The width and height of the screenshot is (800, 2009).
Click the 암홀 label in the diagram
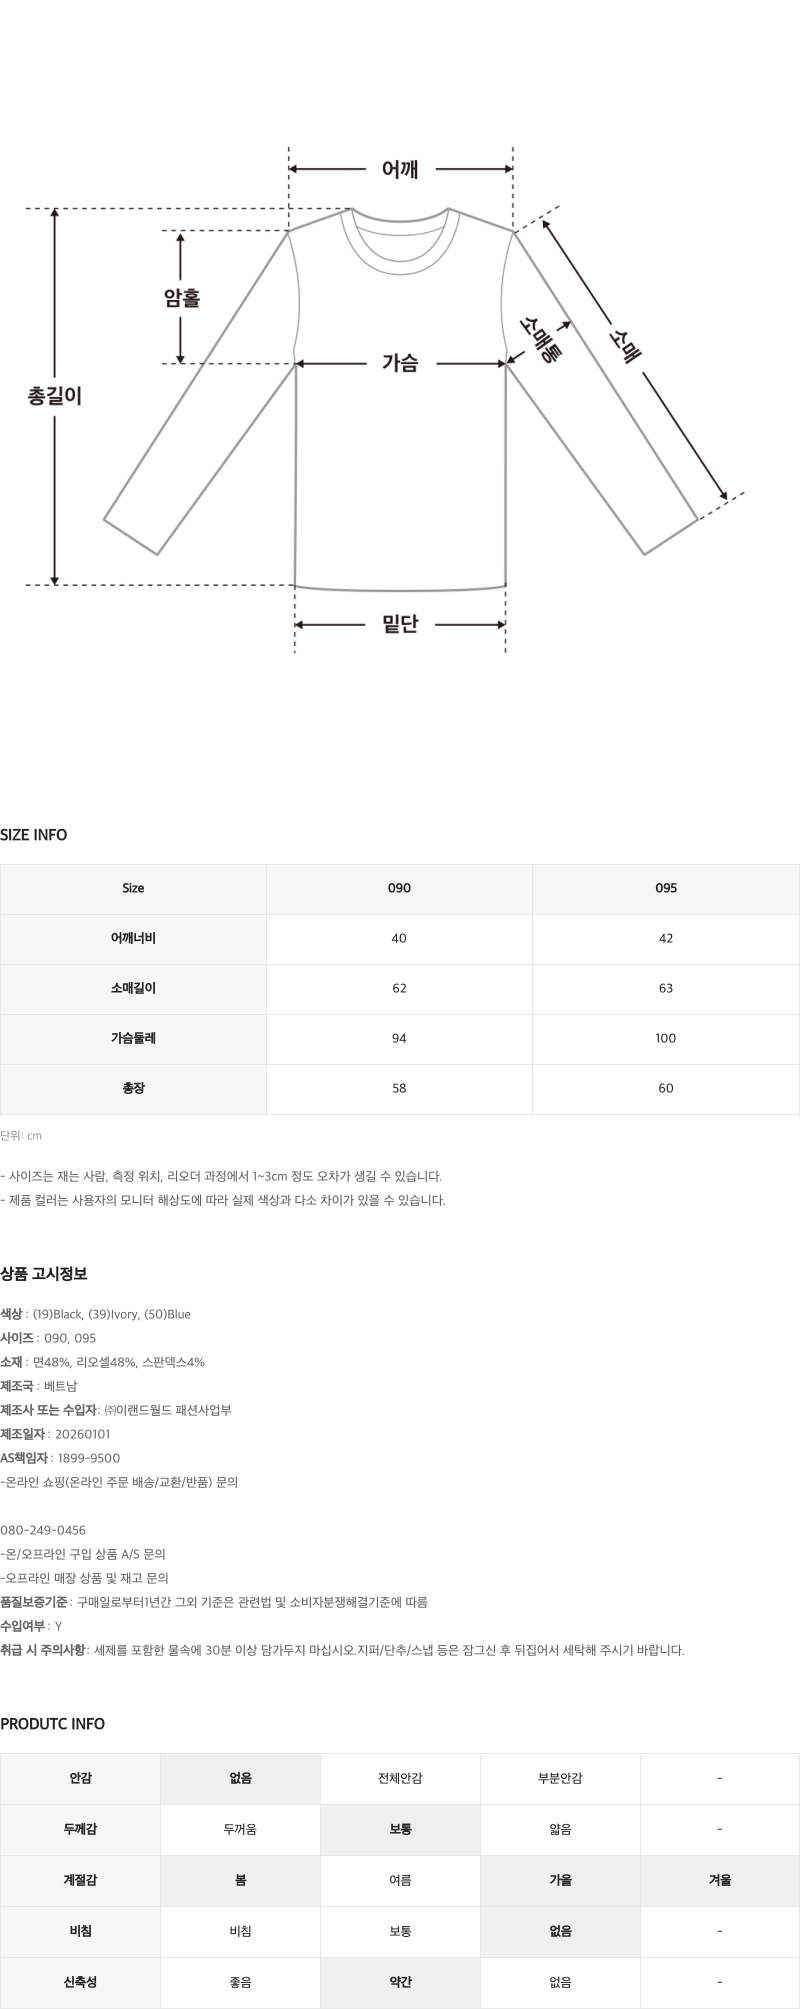click(x=182, y=298)
